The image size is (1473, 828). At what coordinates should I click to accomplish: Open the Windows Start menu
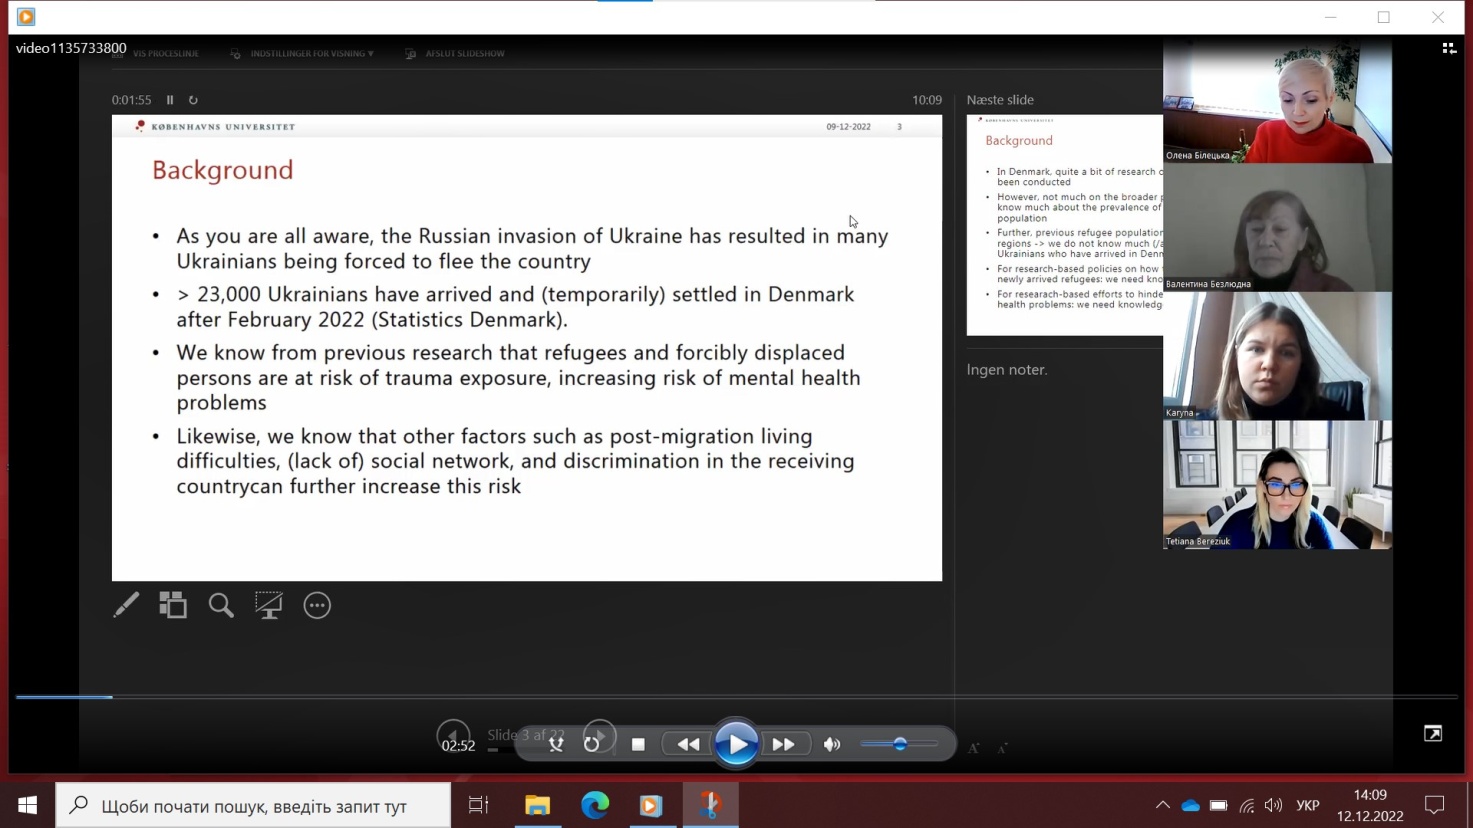click(27, 805)
